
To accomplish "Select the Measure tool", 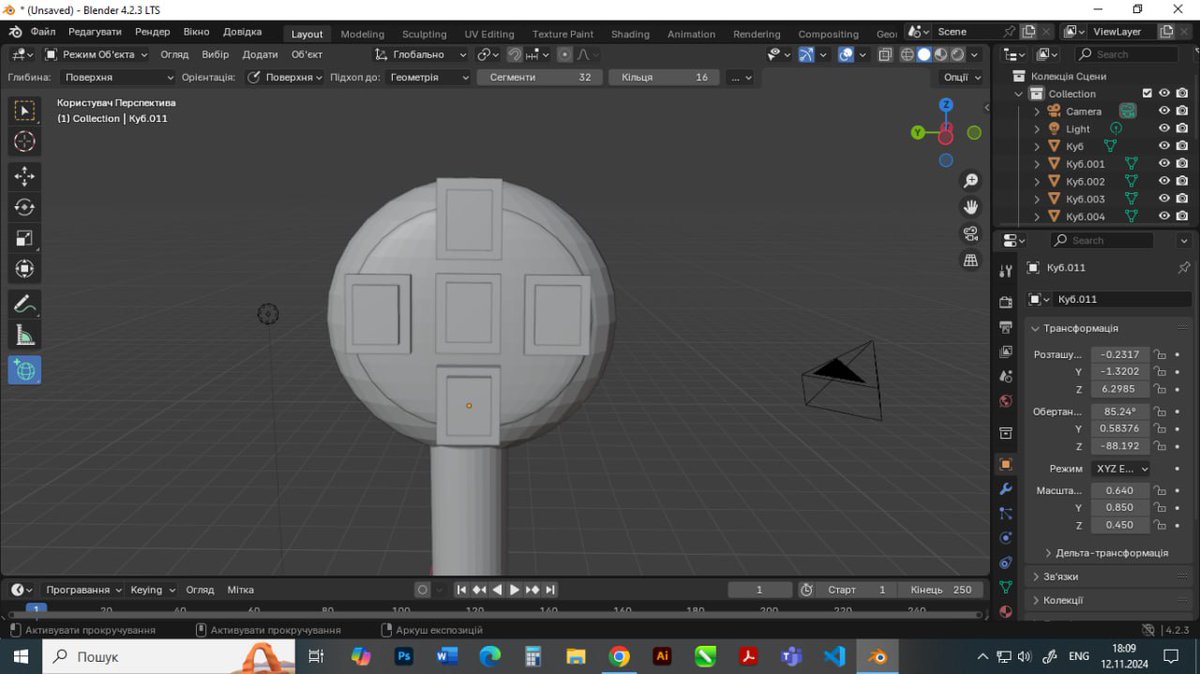I will [x=25, y=335].
